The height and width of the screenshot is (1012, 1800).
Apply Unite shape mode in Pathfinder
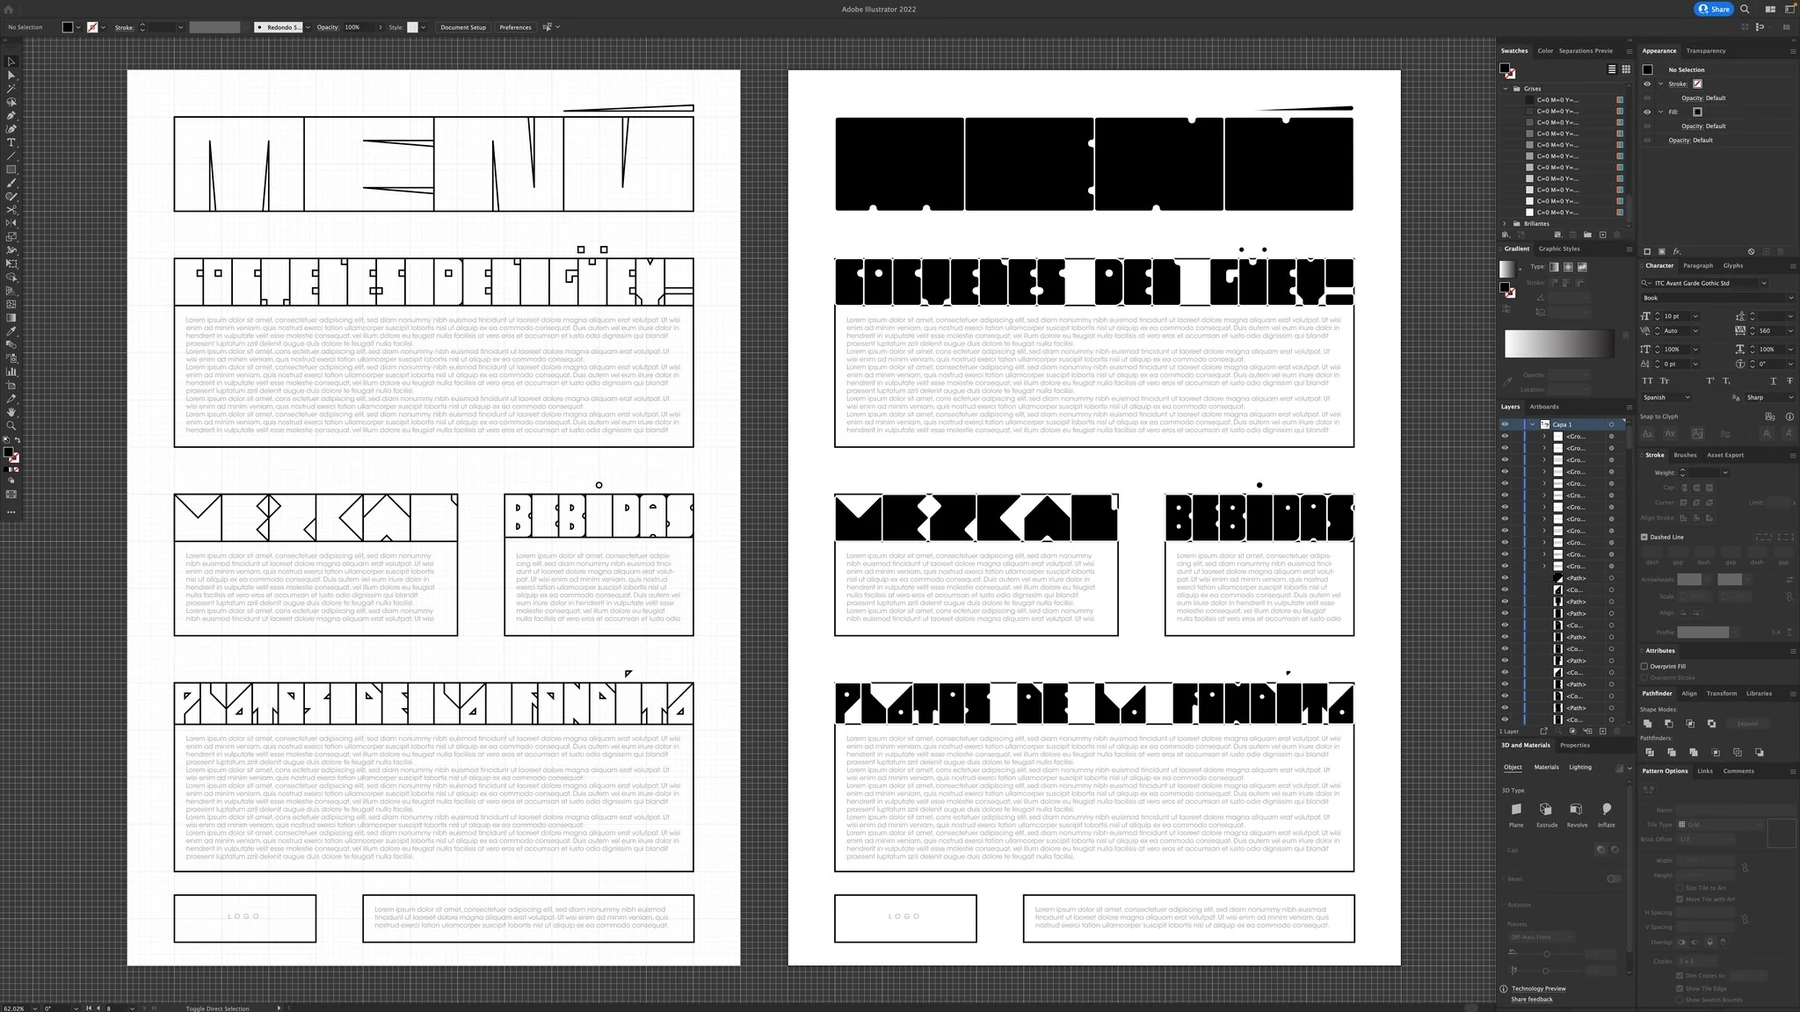coord(1647,723)
